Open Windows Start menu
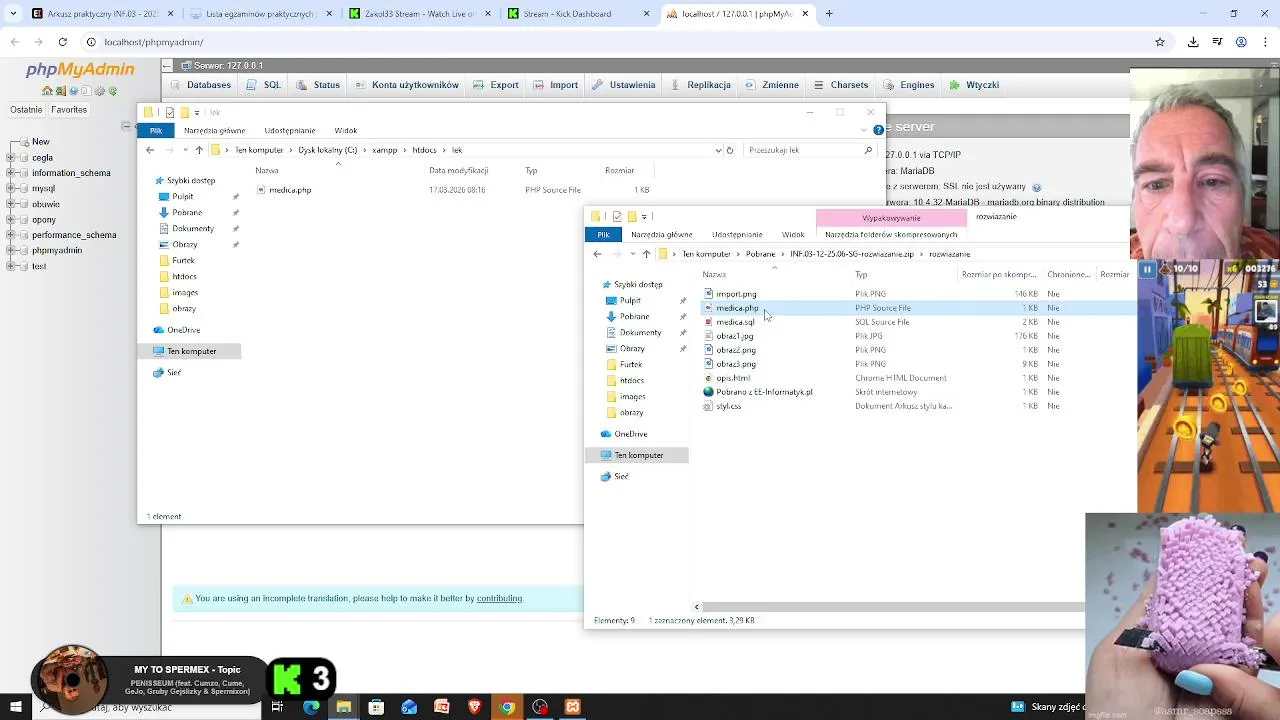This screenshot has width=1280, height=720. [x=15, y=707]
